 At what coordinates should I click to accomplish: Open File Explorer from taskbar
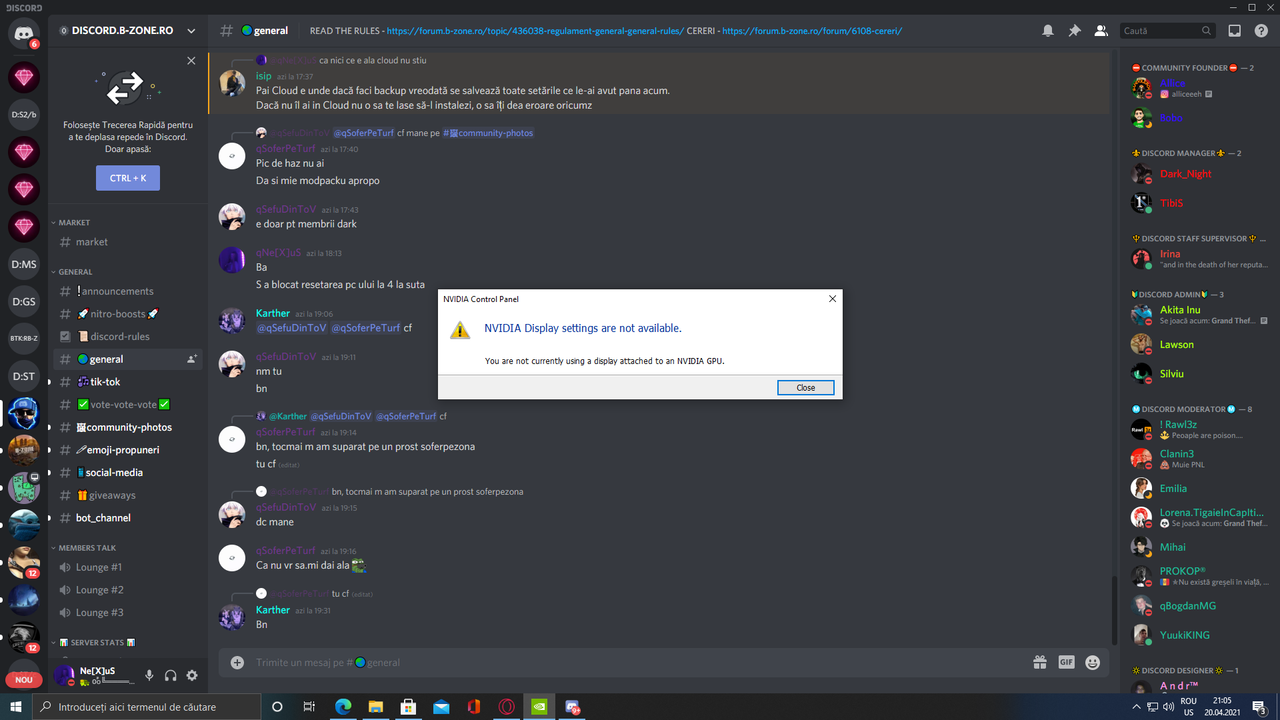tap(375, 707)
